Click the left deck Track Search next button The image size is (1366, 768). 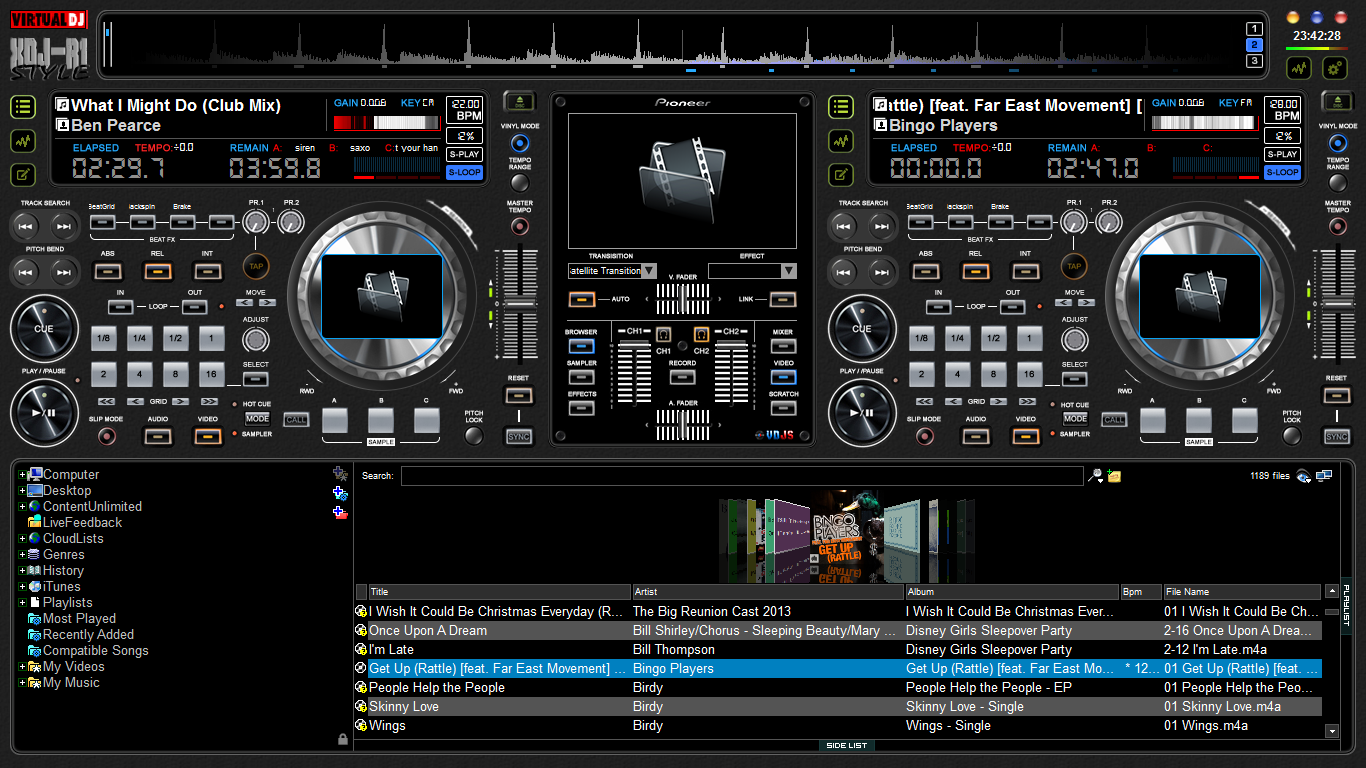click(x=63, y=227)
